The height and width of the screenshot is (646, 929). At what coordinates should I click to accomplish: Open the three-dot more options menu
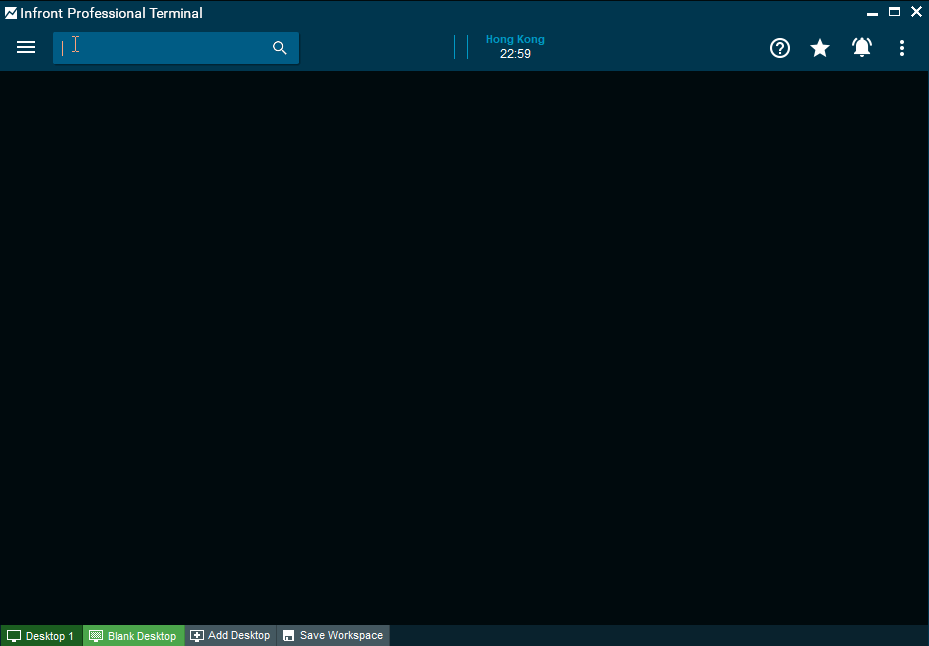point(902,48)
